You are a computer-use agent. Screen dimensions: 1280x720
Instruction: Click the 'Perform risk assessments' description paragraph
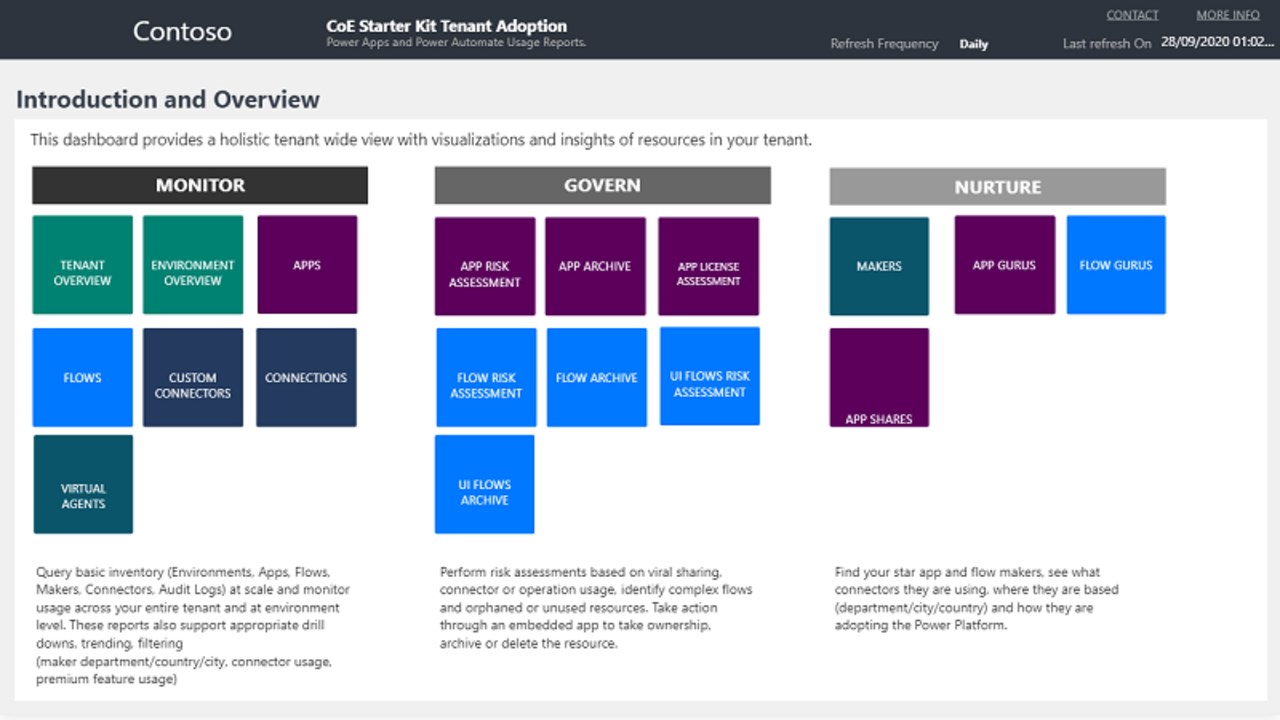tap(596, 608)
